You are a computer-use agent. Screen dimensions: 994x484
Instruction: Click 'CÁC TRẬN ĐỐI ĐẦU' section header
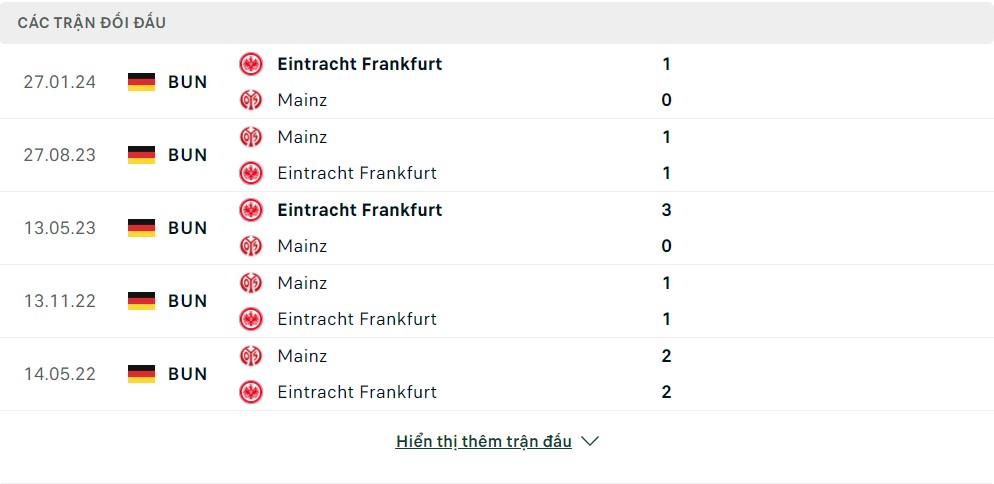click(92, 22)
